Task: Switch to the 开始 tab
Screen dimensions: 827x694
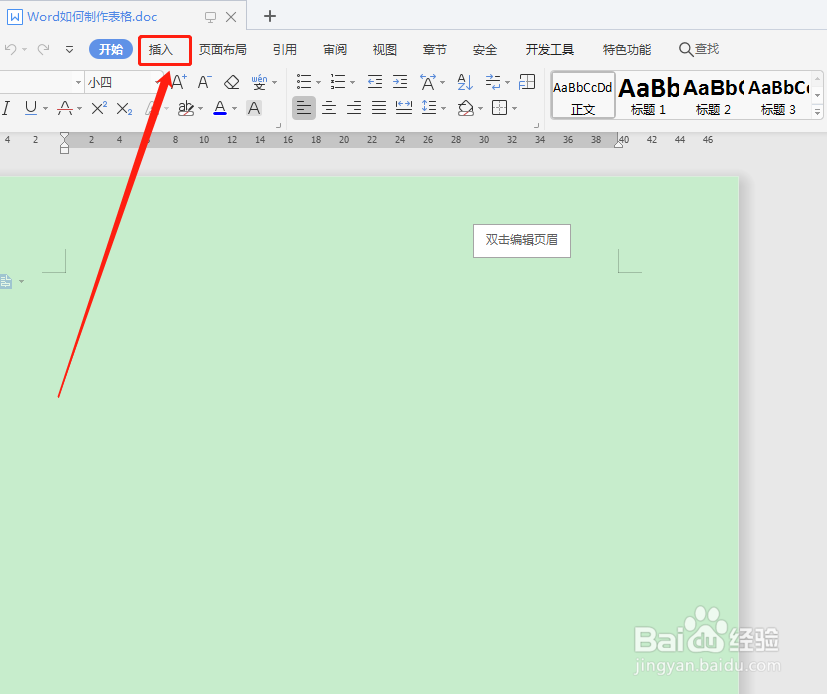Action: (111, 49)
